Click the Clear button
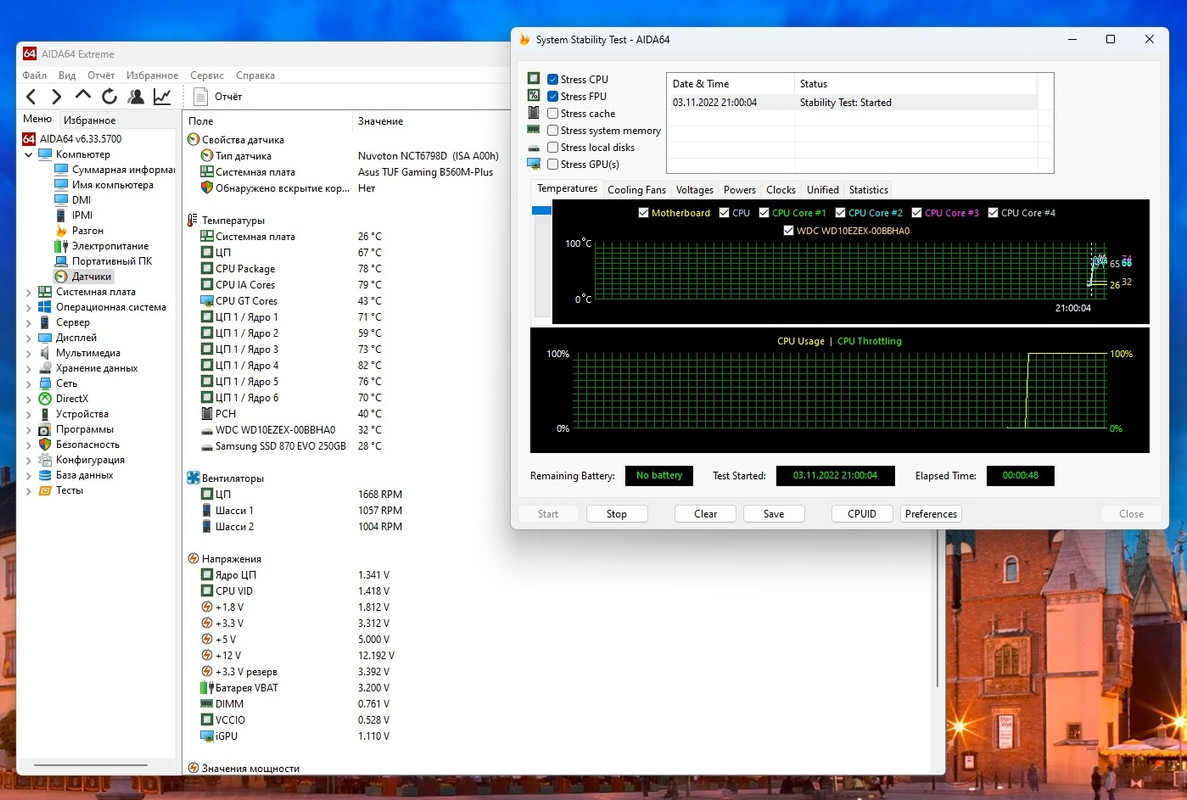This screenshot has width=1187, height=800. click(705, 514)
